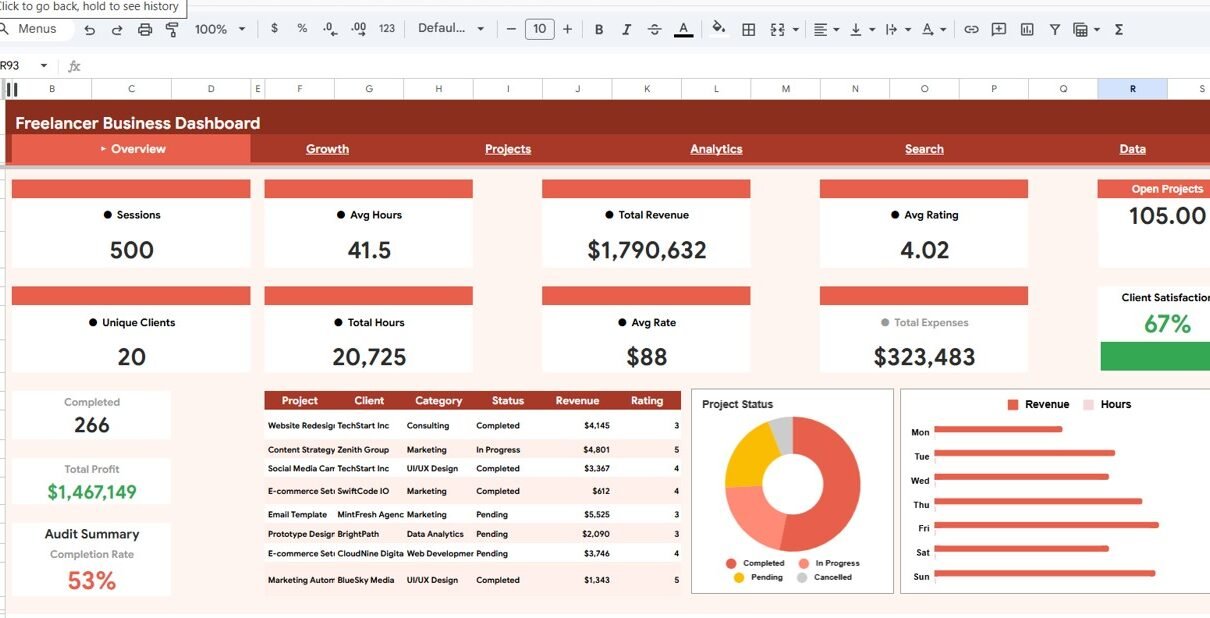Viewport: 1210px width, 618px height.
Task: Go to the Search link
Action: pyautogui.click(x=924, y=149)
